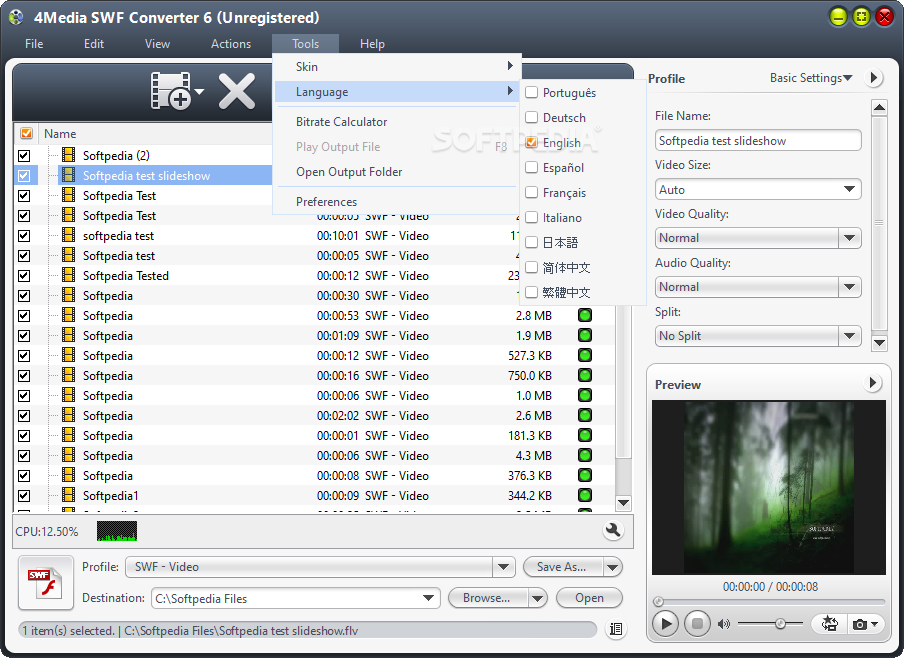The height and width of the screenshot is (658, 904).
Task: Mute the preview volume speaker icon
Action: [x=724, y=624]
